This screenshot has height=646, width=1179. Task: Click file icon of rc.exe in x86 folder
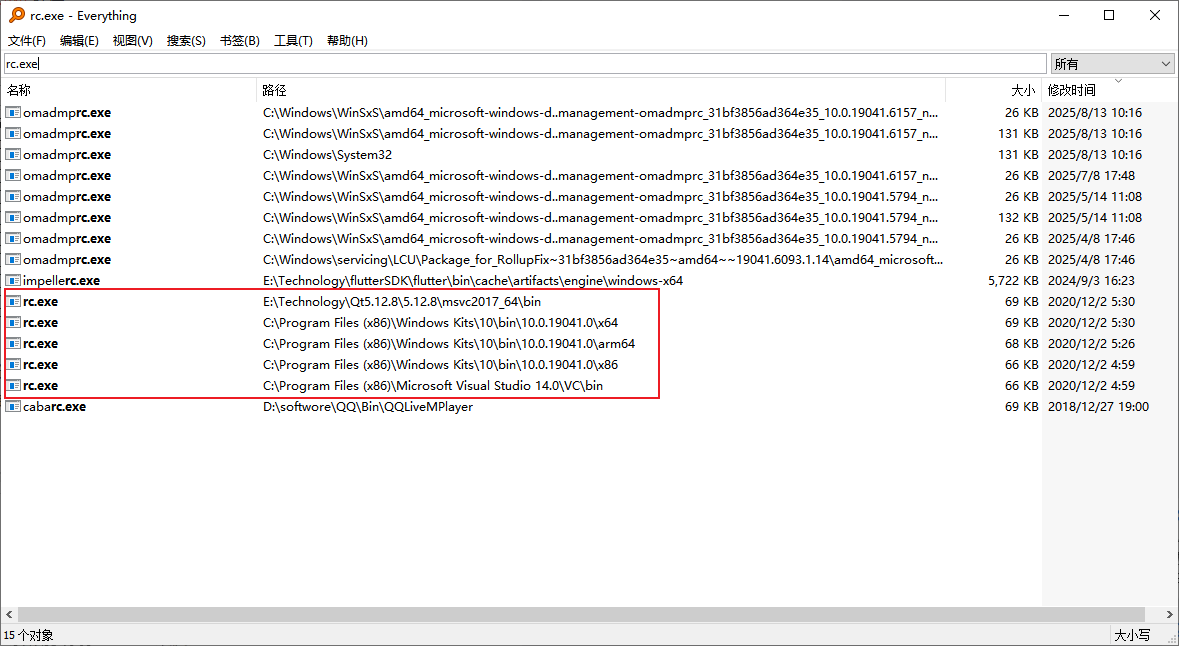point(13,365)
